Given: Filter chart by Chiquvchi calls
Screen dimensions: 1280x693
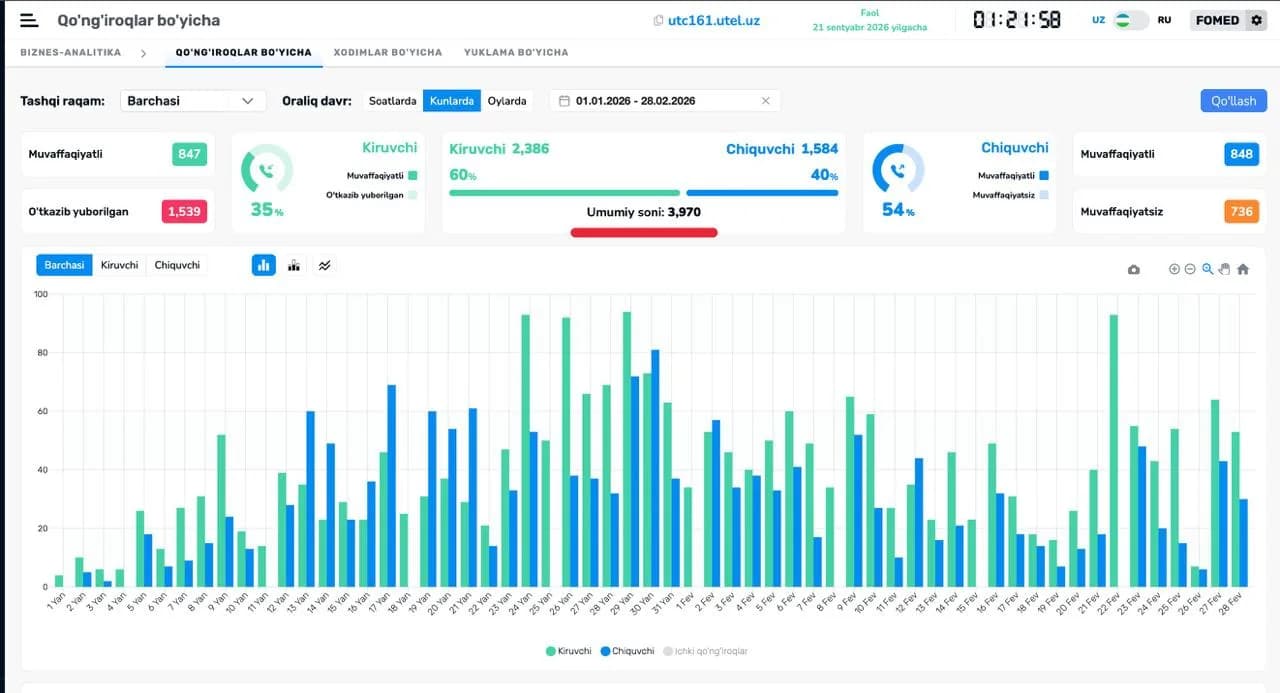Looking at the screenshot, I should pyautogui.click(x=177, y=265).
